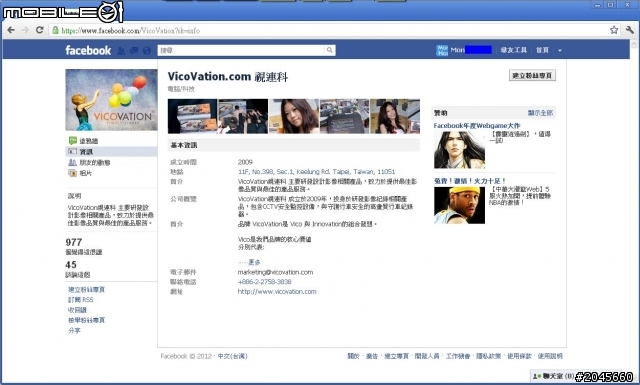640x385 pixels.
Task: Open the first product boxes photo thumbnail
Action: [192, 116]
